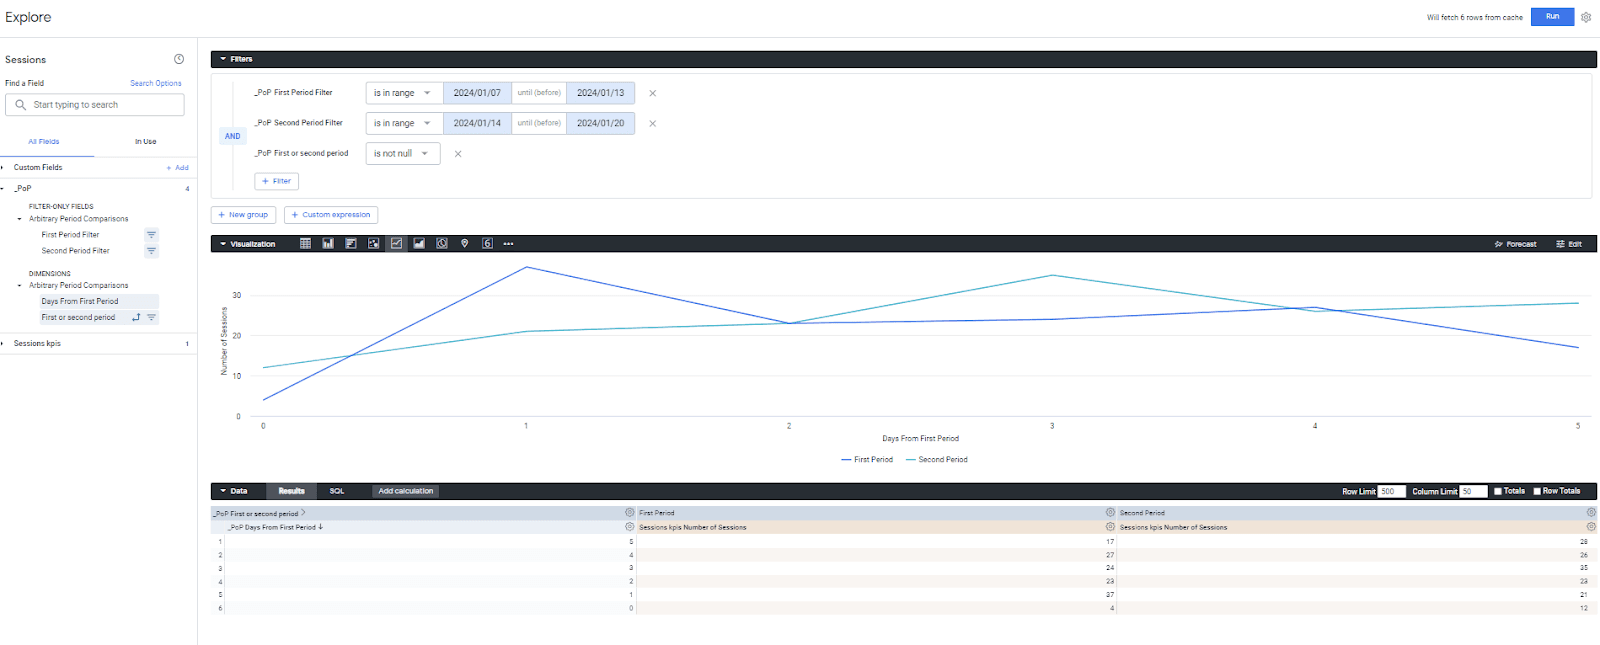Remove the First Period Filter row

click(653, 93)
